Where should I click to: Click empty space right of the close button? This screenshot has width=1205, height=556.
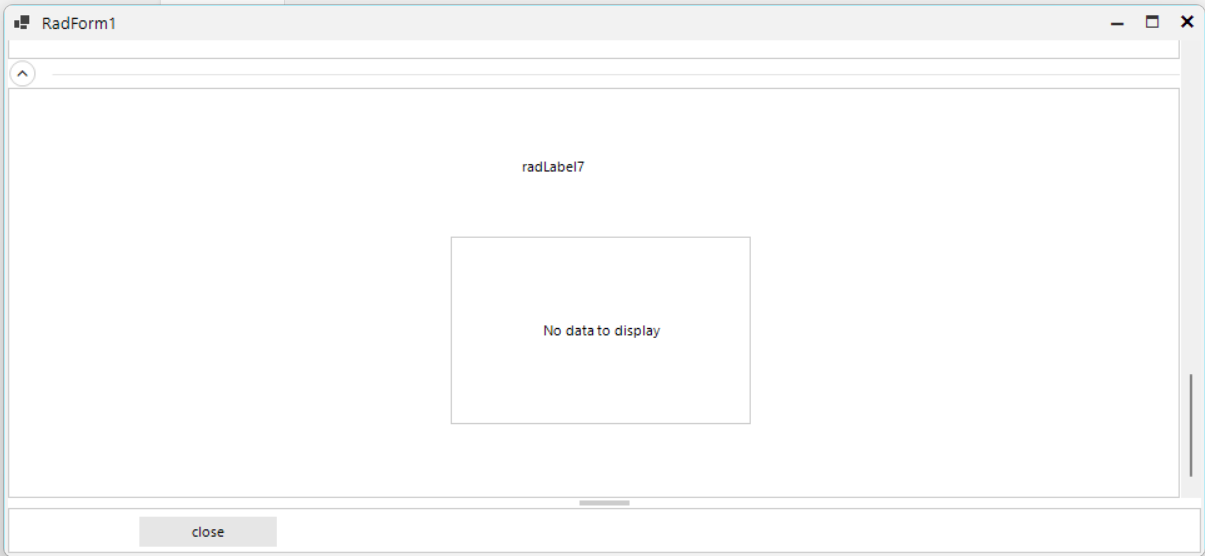(x=700, y=530)
